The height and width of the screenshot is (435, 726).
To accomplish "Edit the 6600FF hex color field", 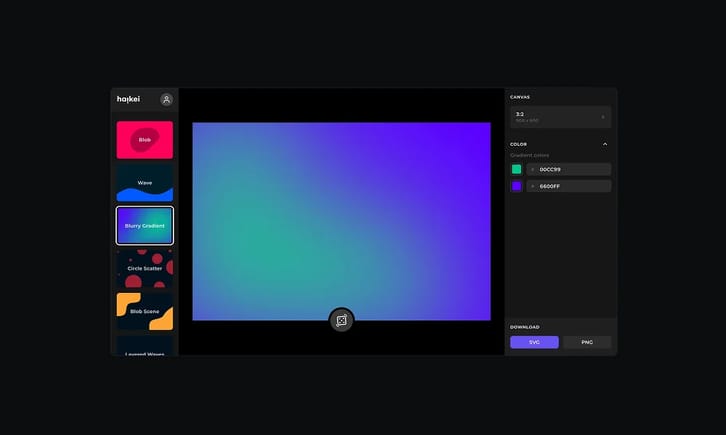I will point(568,186).
